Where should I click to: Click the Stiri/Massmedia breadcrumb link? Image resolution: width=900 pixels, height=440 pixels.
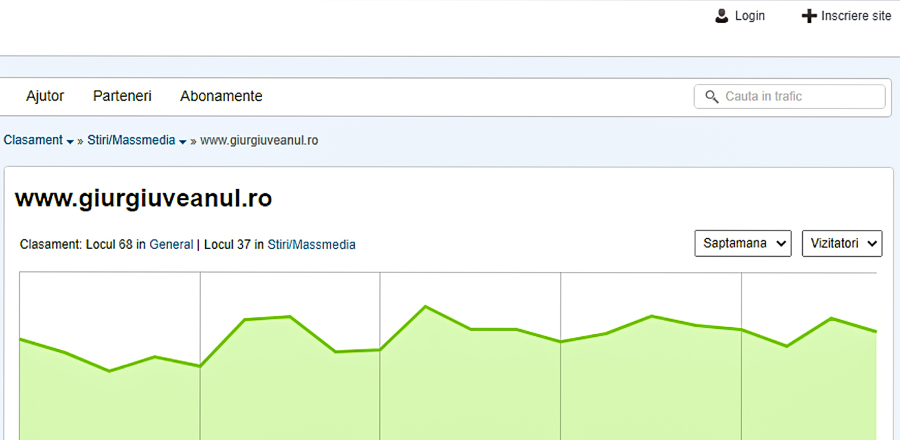131,140
